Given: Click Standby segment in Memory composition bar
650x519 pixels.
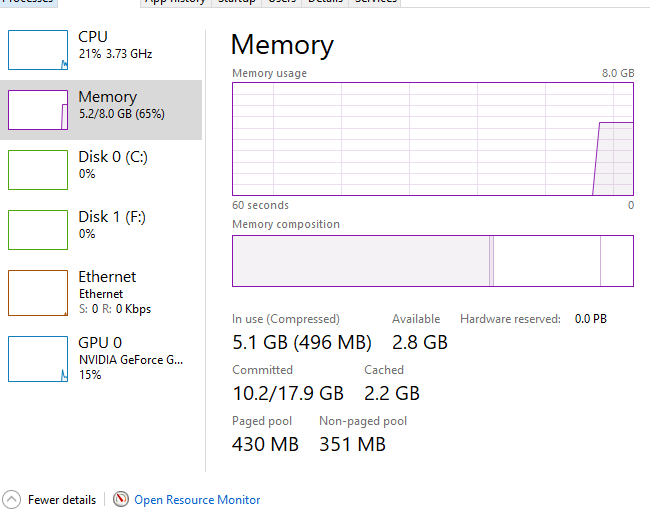Looking at the screenshot, I should [546, 261].
